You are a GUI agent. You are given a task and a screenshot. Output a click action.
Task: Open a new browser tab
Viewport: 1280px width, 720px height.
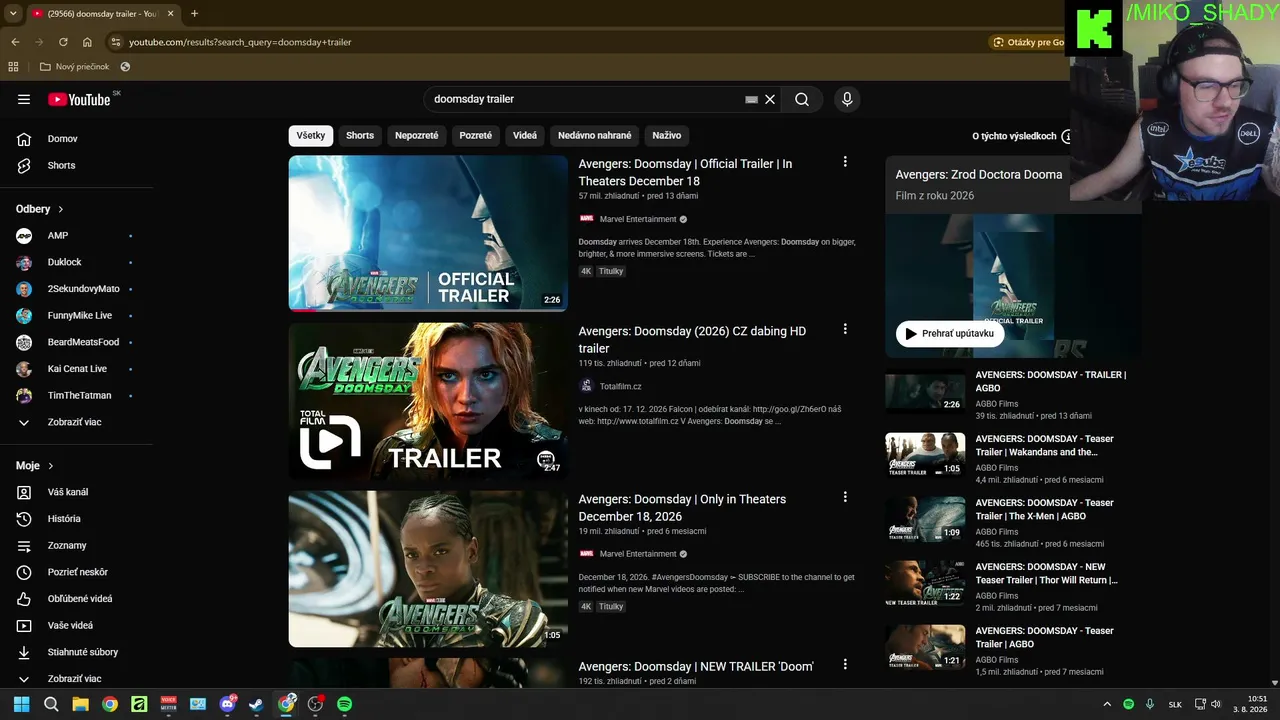click(x=194, y=14)
